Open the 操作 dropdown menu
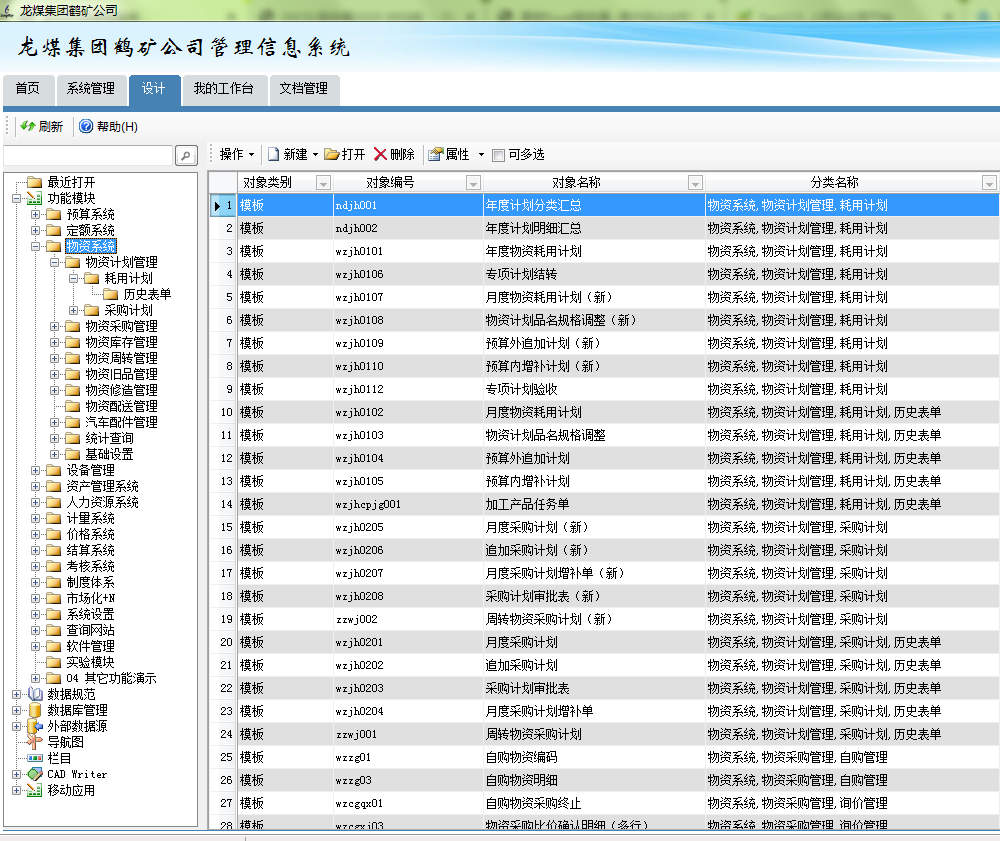This screenshot has height=841, width=1000. pyautogui.click(x=236, y=154)
